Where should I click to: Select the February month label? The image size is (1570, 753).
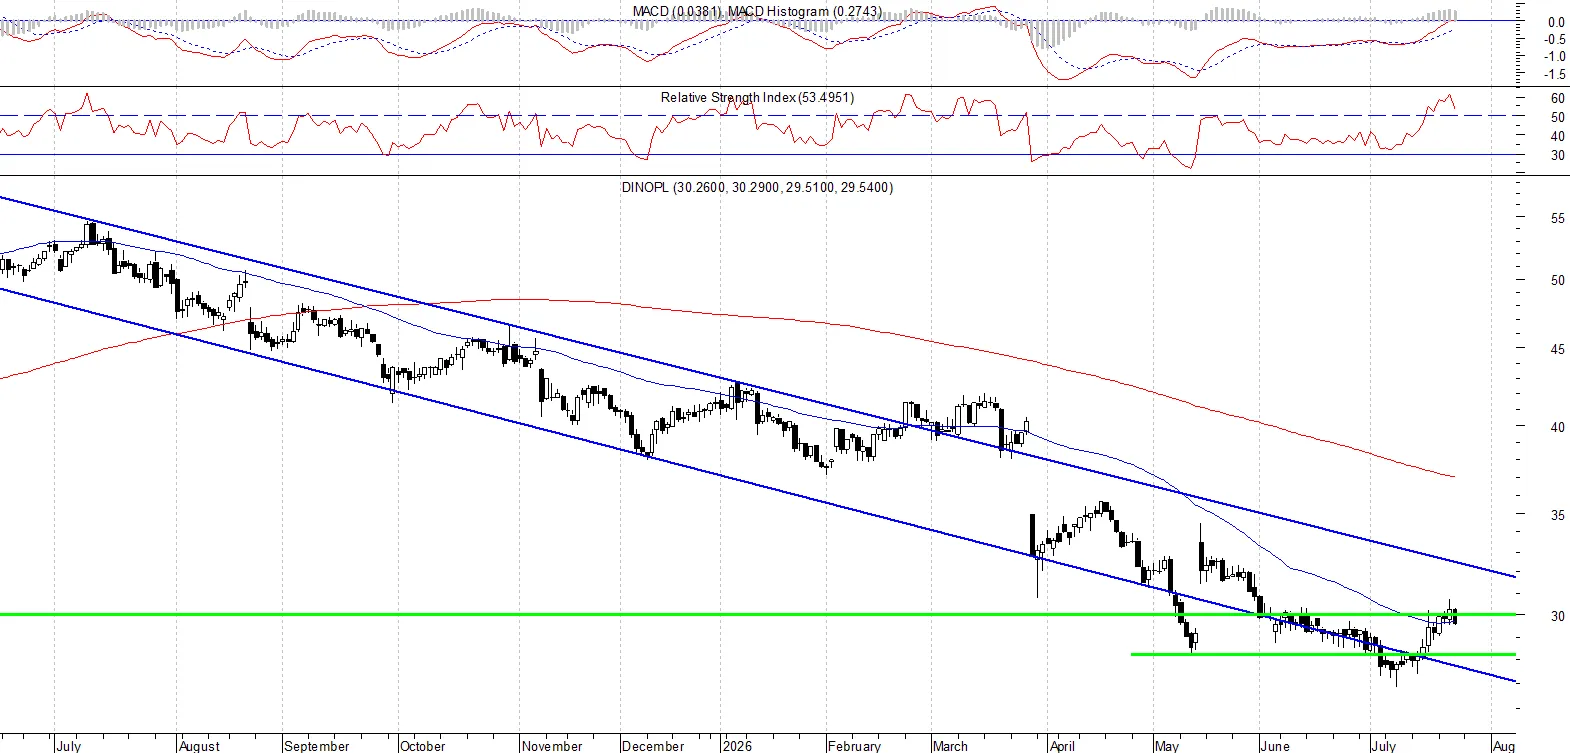click(854, 746)
